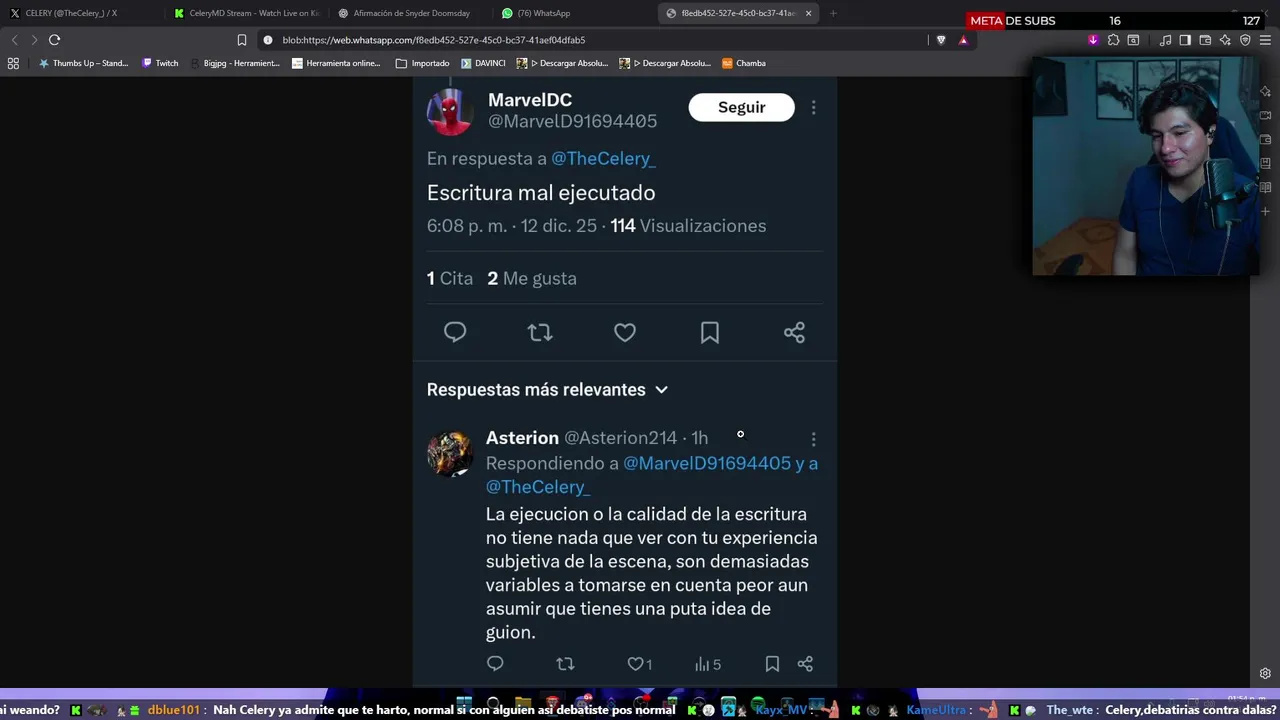
Task: Share the MarvelDC tweet
Action: tap(794, 332)
